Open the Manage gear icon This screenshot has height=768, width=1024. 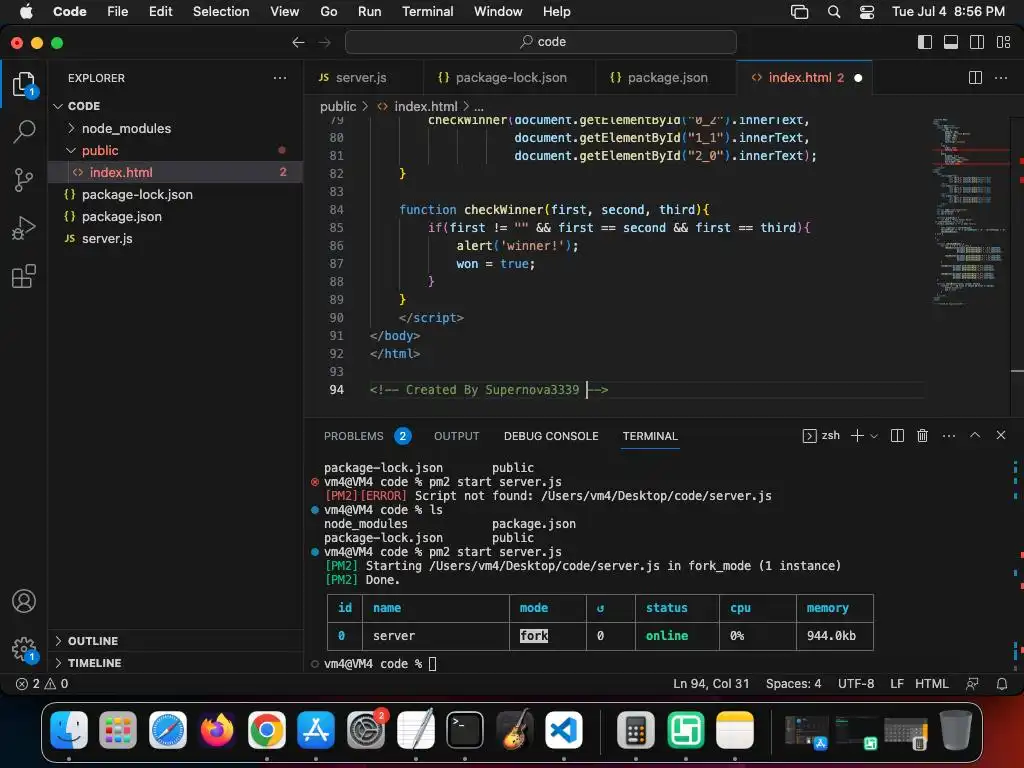pyautogui.click(x=24, y=649)
